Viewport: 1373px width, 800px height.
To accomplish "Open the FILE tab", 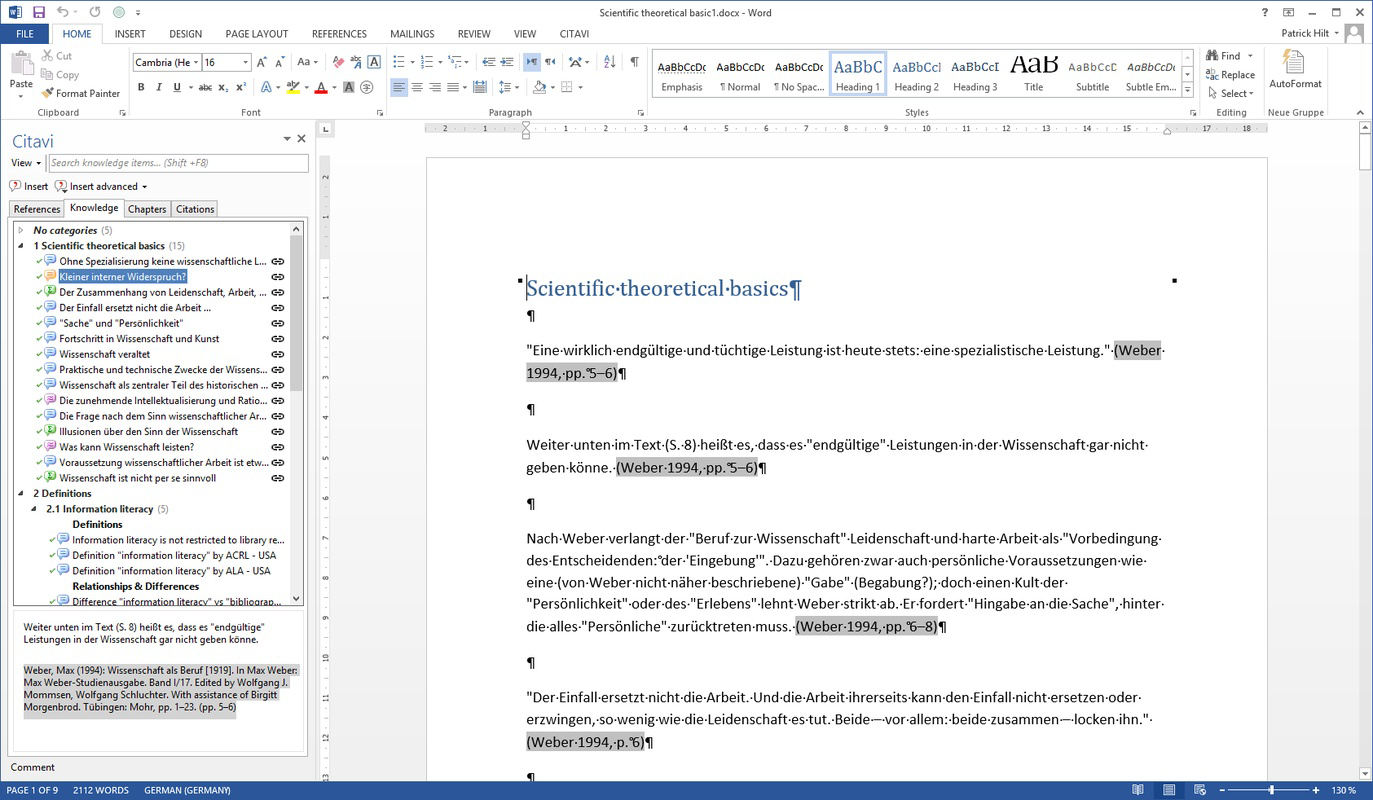I will [24, 34].
